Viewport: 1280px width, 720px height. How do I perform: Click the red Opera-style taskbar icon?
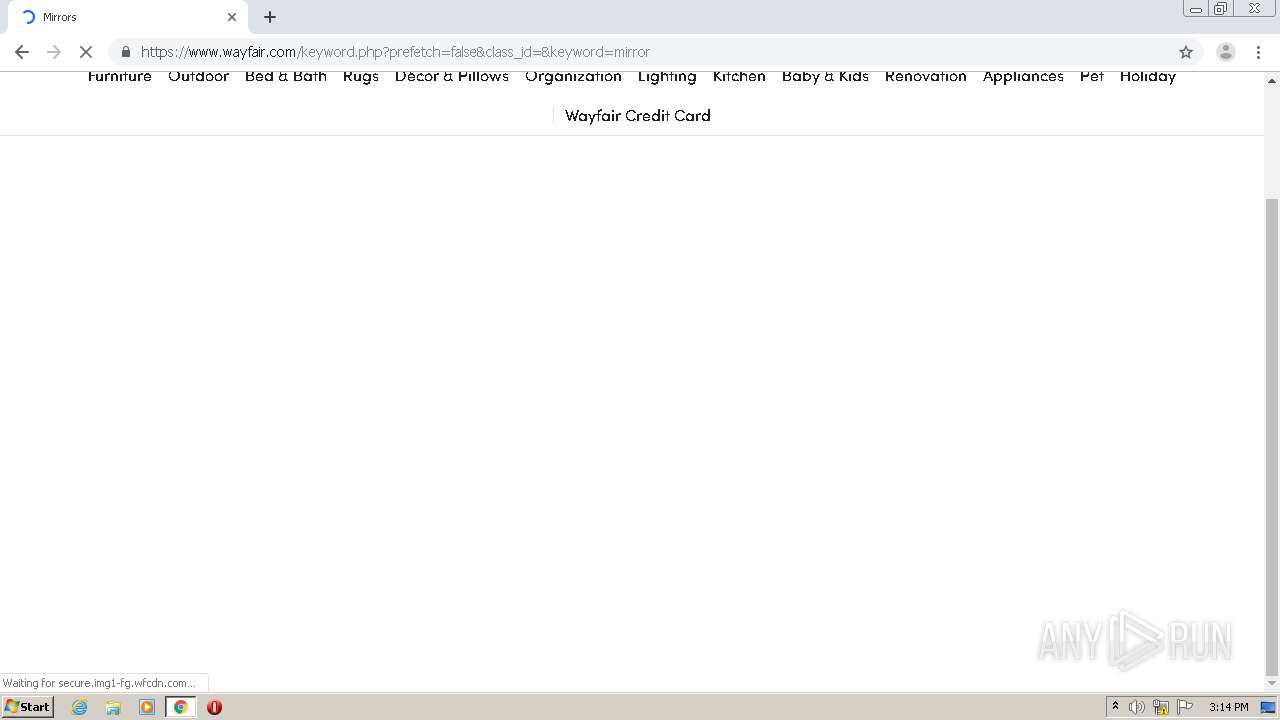click(x=214, y=707)
